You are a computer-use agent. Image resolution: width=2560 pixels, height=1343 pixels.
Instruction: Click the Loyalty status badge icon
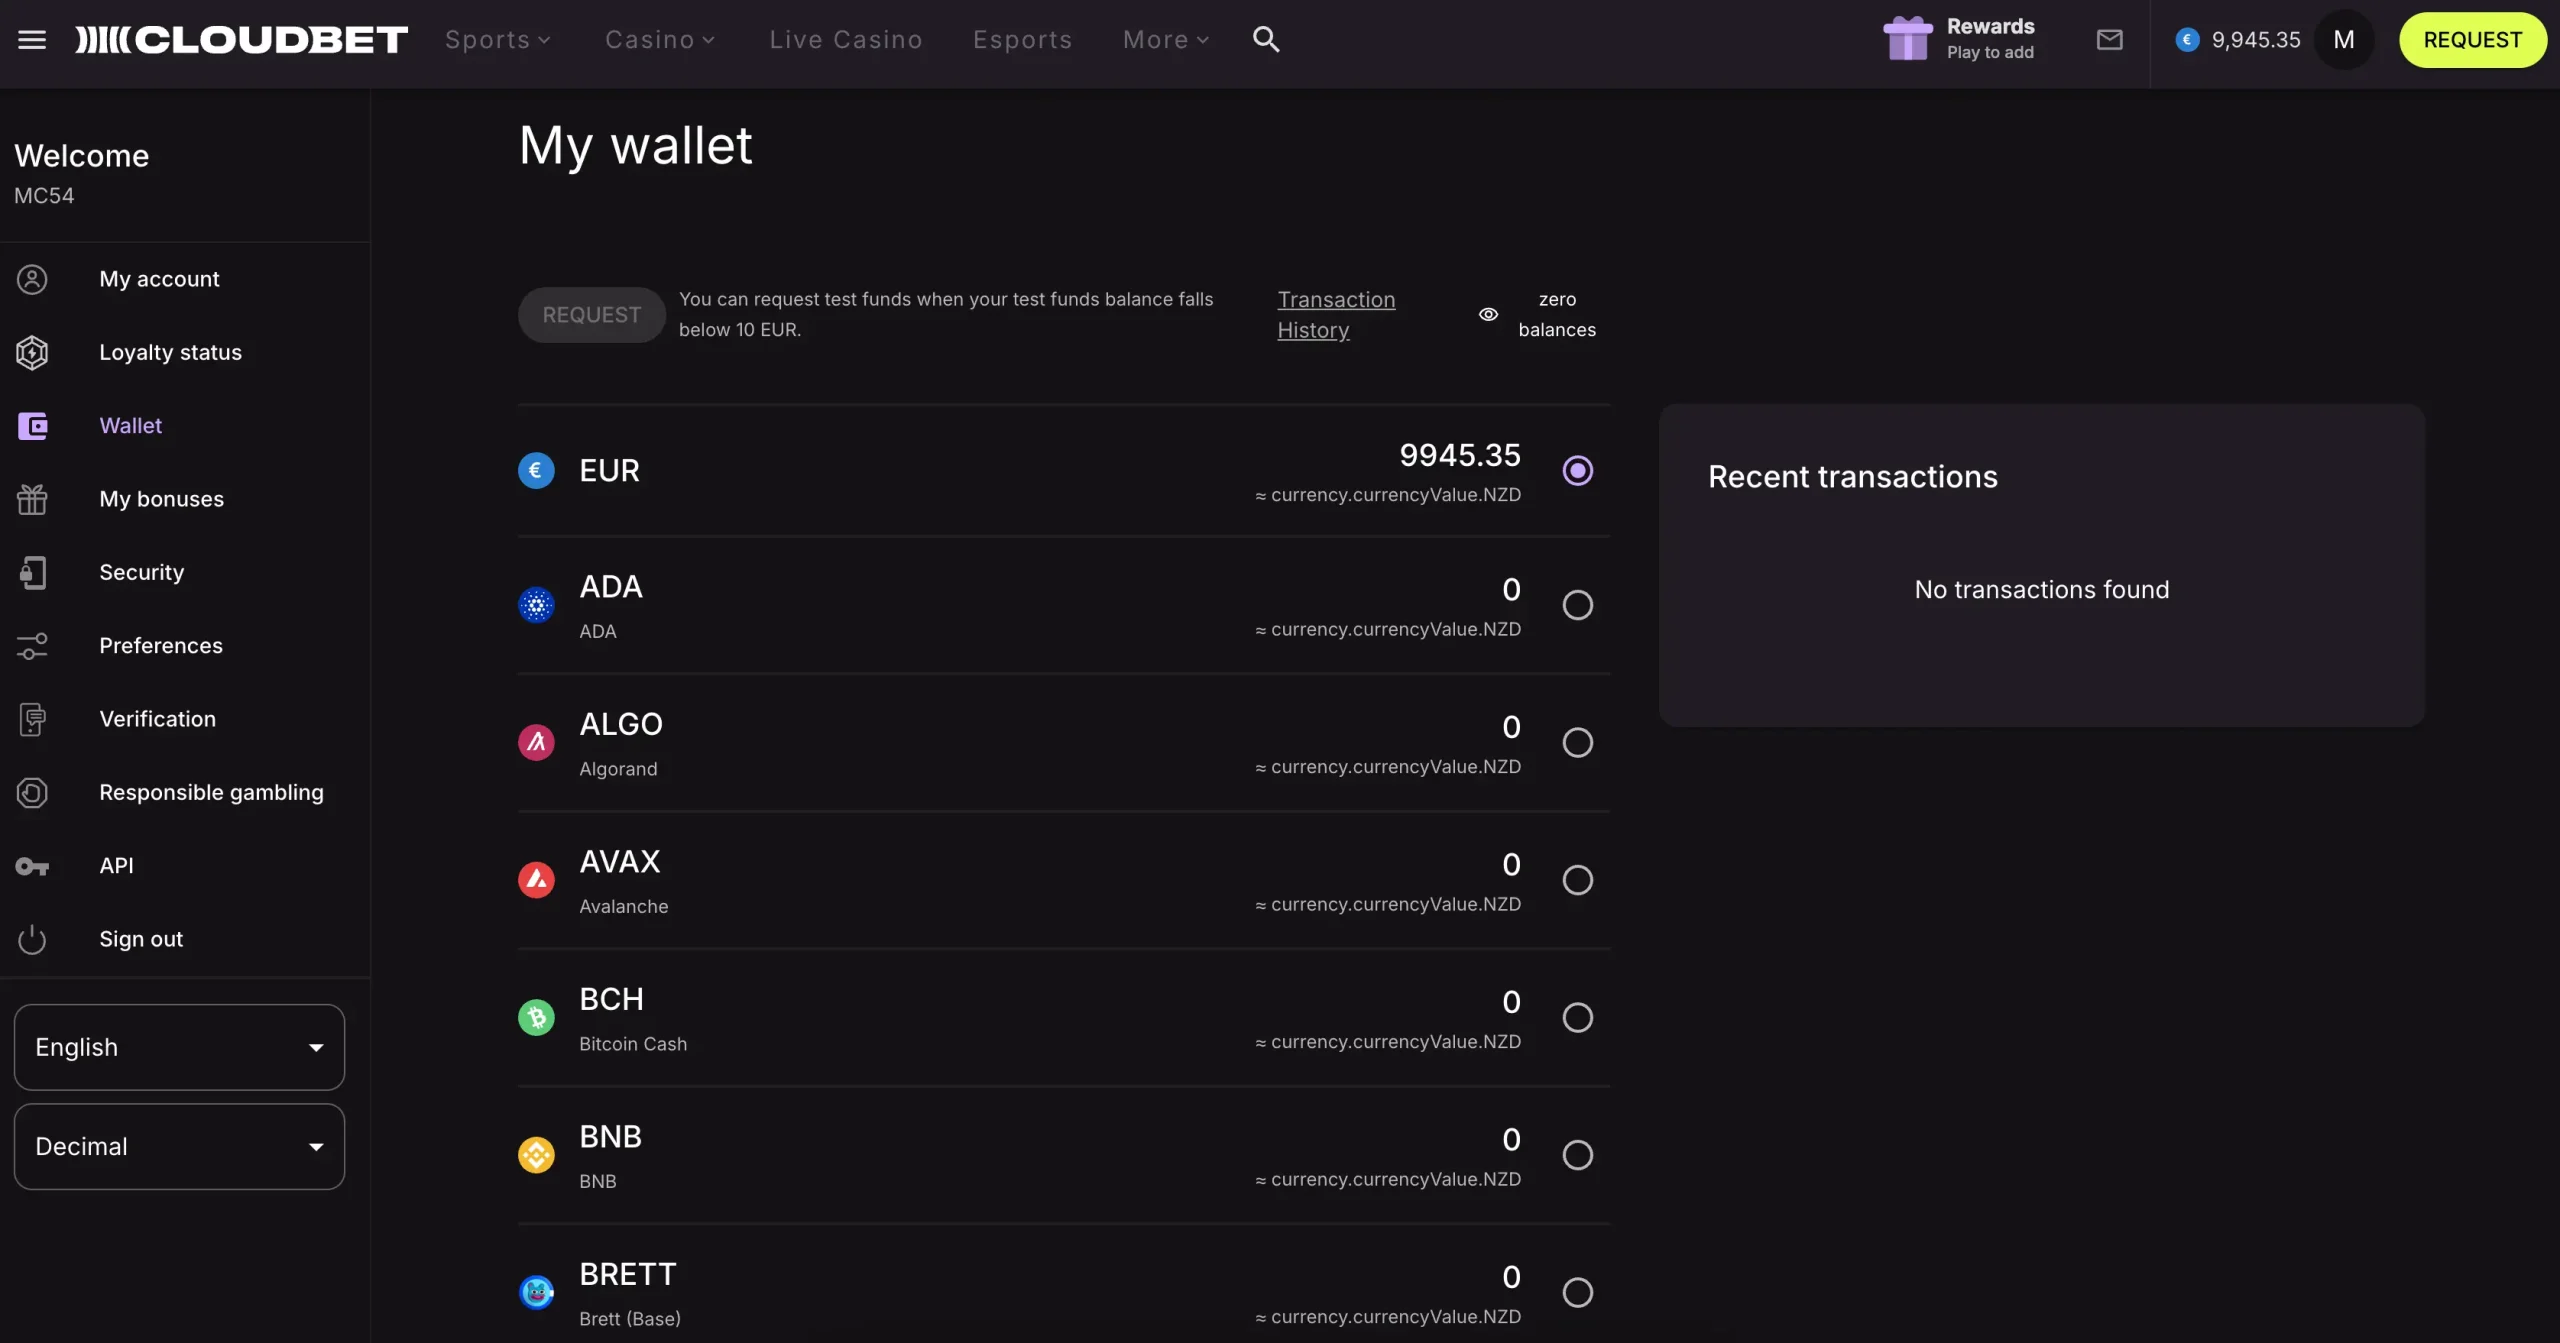tap(32, 352)
